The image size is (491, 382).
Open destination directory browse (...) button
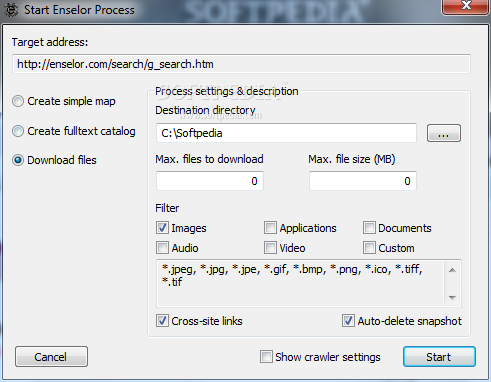tap(444, 133)
